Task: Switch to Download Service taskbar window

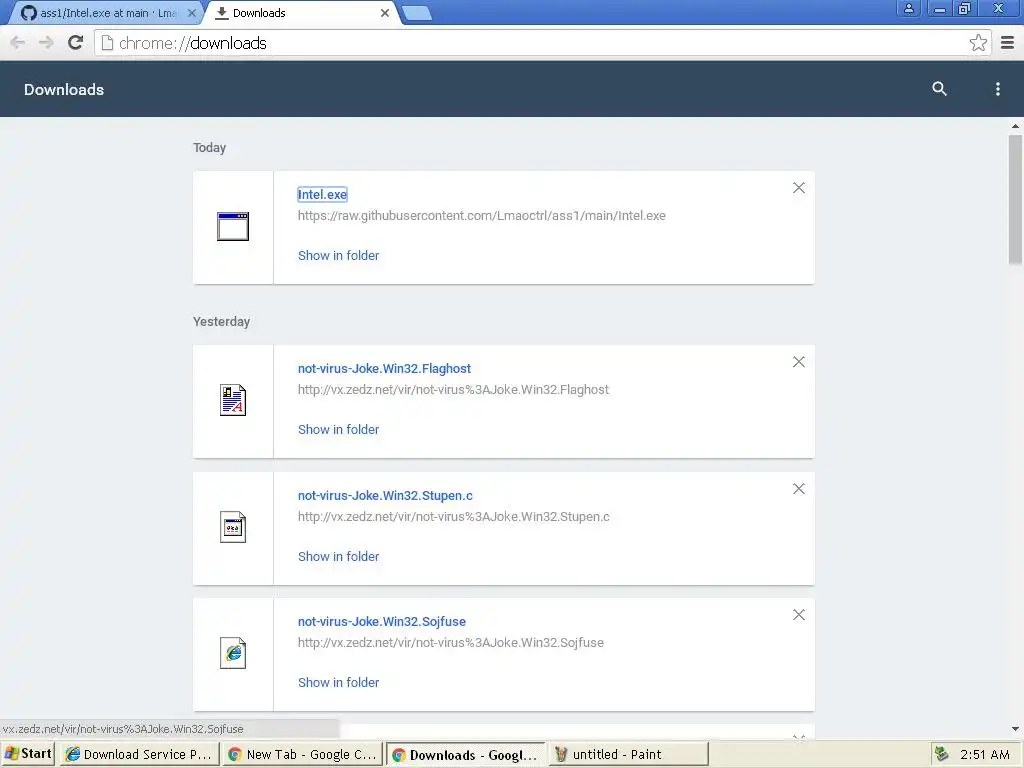Action: 139,754
